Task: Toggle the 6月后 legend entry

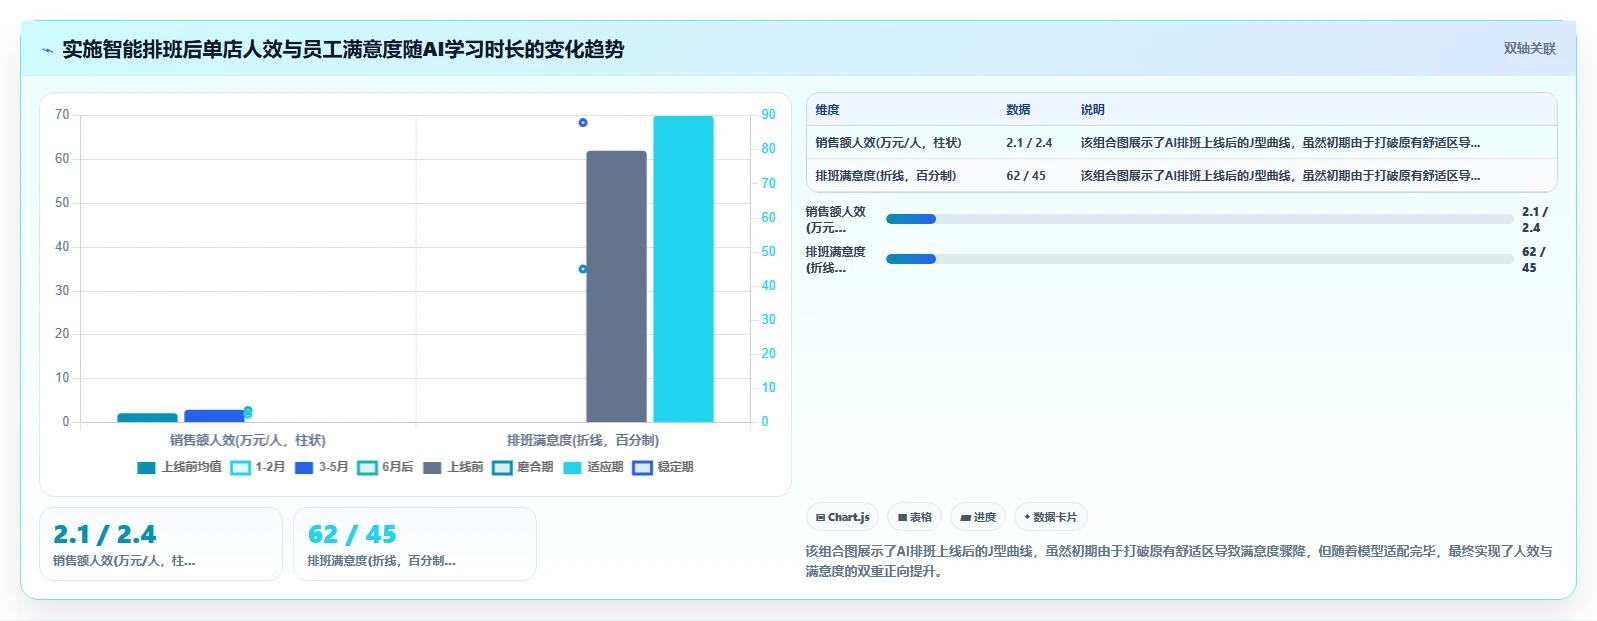Action: (x=385, y=467)
